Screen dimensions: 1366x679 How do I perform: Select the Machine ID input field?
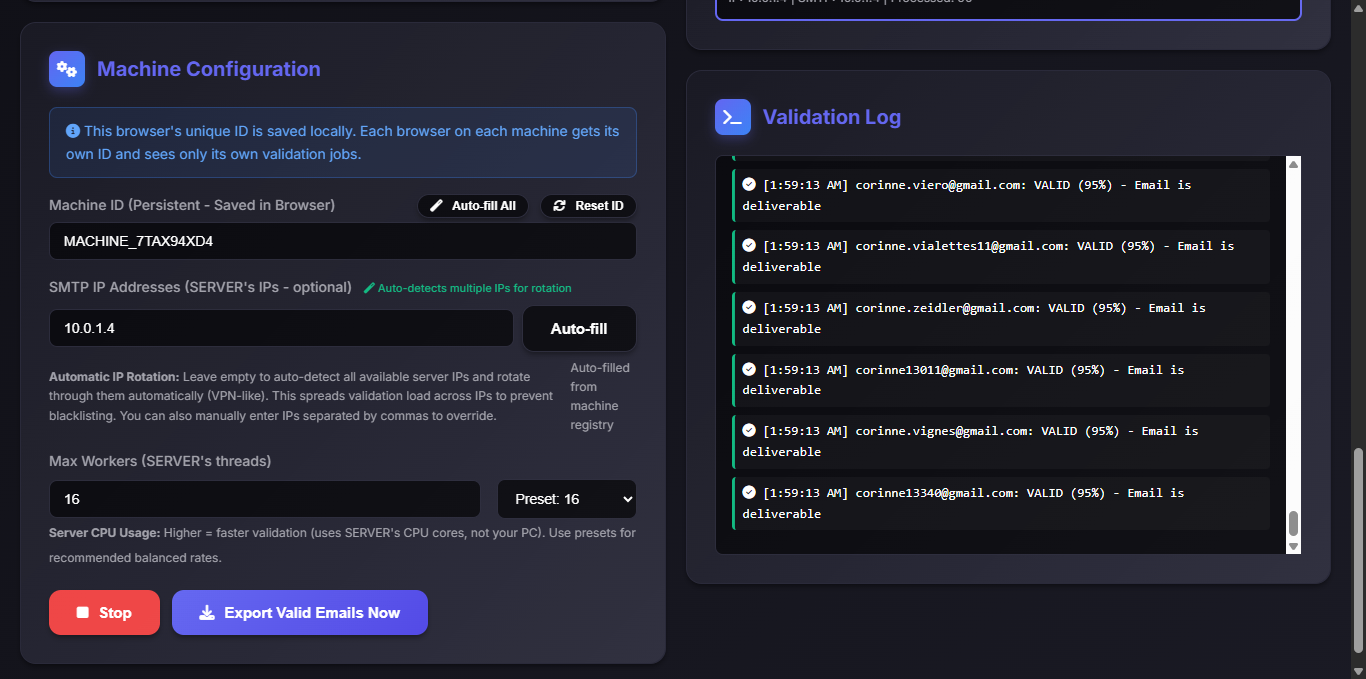click(342, 241)
